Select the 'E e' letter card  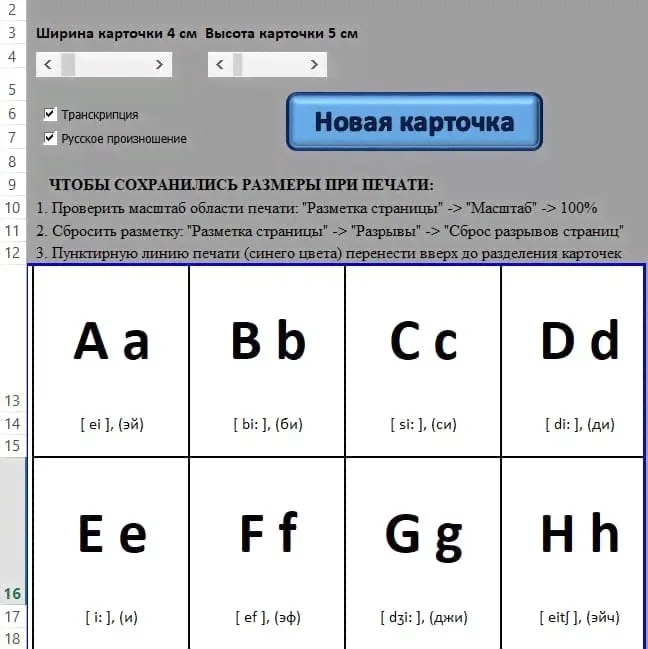click(111, 536)
